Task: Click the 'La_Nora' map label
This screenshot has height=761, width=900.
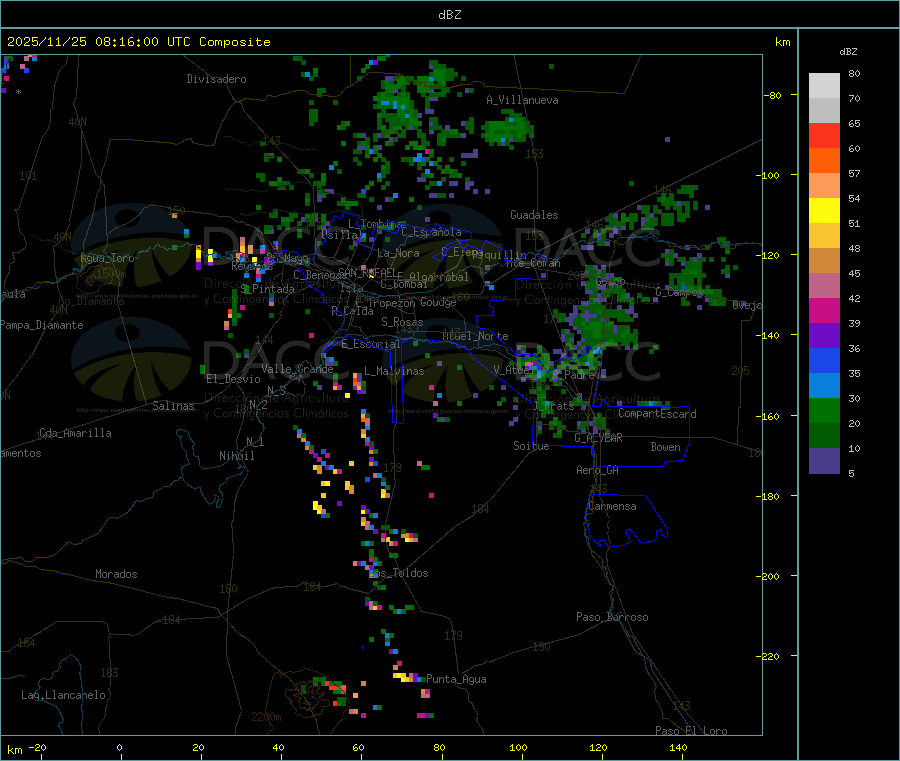Action: click(398, 253)
